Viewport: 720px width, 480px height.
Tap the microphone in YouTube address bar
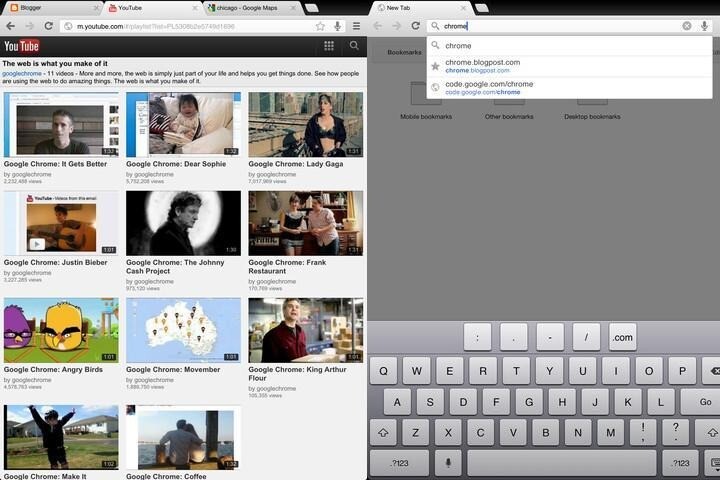[338, 27]
